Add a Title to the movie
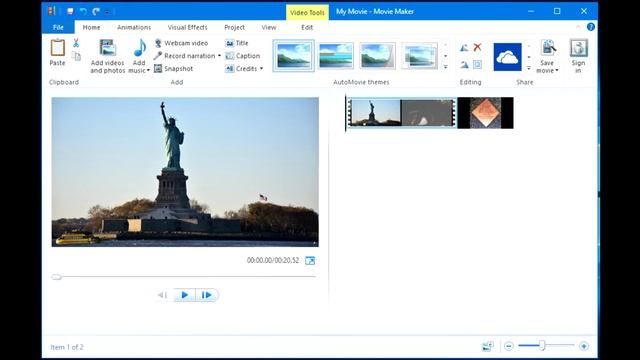Image resolution: width=640 pixels, height=360 pixels. point(237,43)
